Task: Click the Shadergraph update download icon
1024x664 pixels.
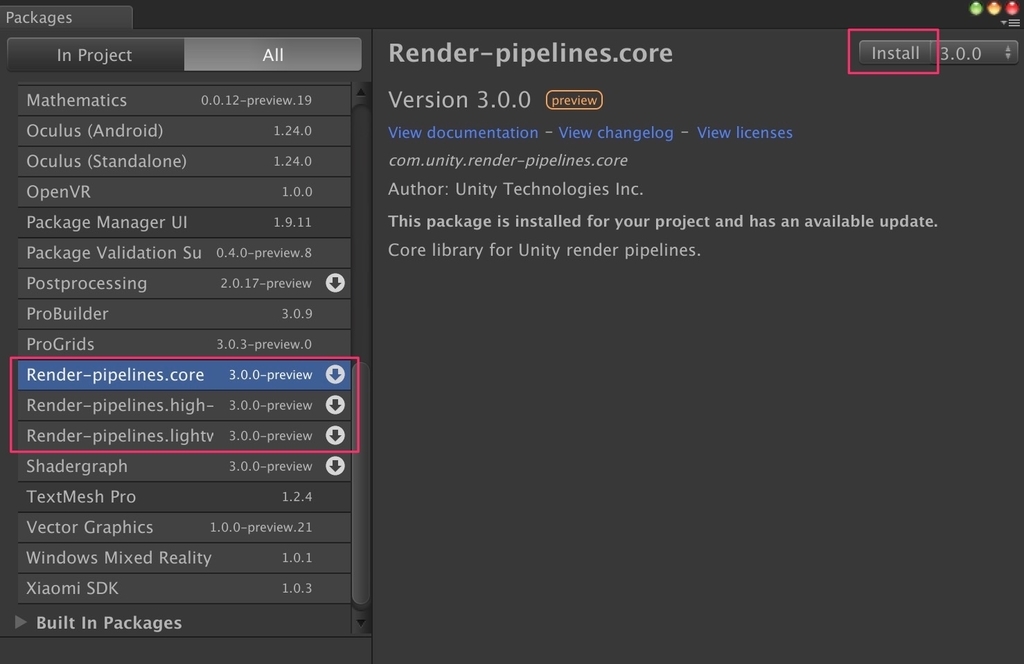Action: pos(336,466)
